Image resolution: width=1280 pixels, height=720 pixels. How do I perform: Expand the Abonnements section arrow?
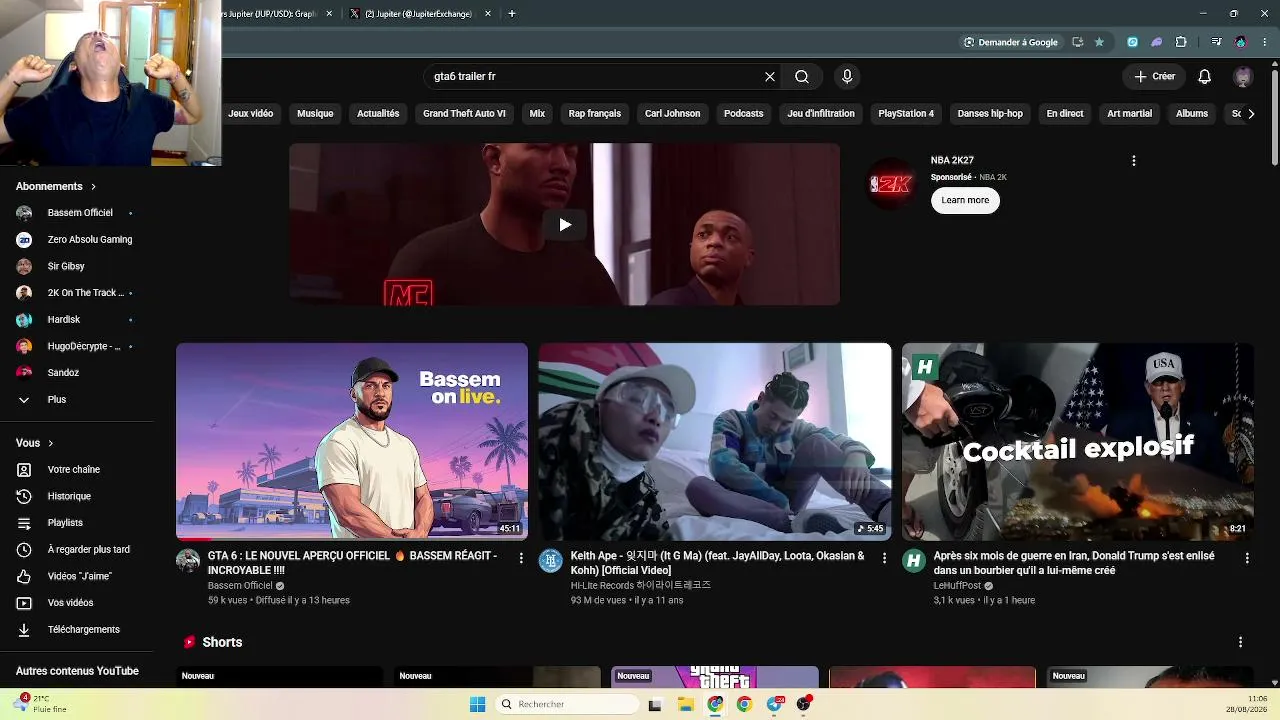coord(94,187)
